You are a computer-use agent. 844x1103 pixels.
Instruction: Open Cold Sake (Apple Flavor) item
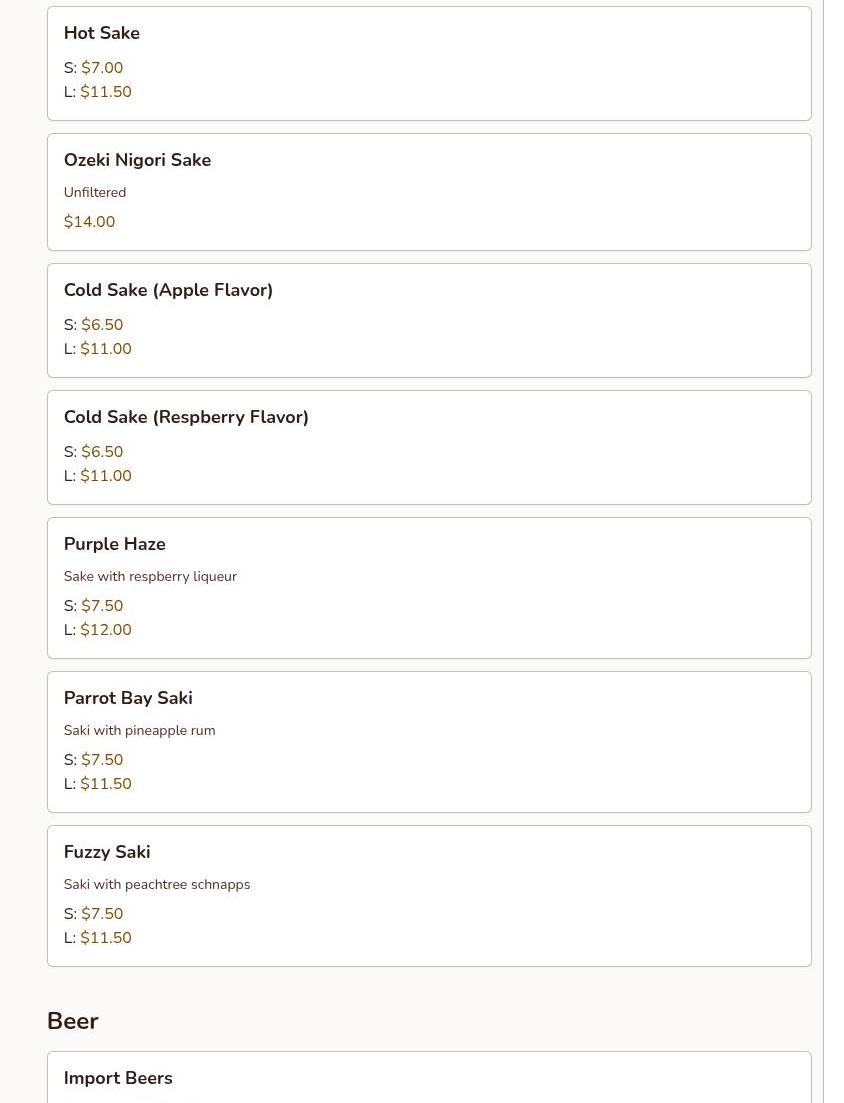(168, 290)
